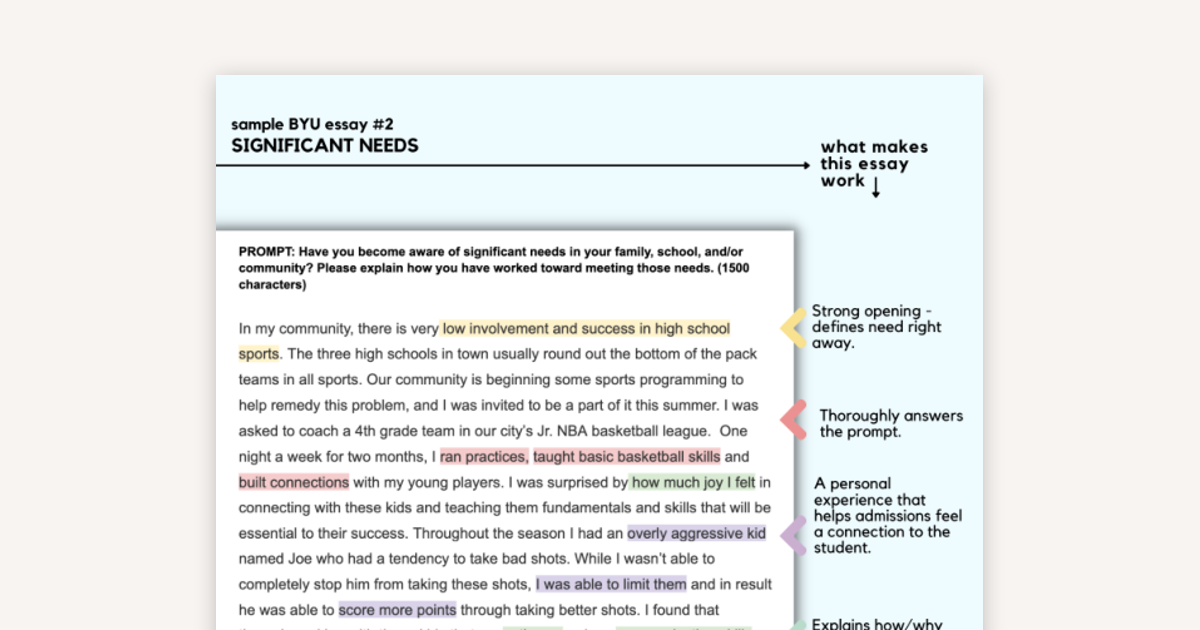This screenshot has width=1200, height=630.
Task: Select the 'sample BYU essay #2' heading
Action: click(x=312, y=125)
